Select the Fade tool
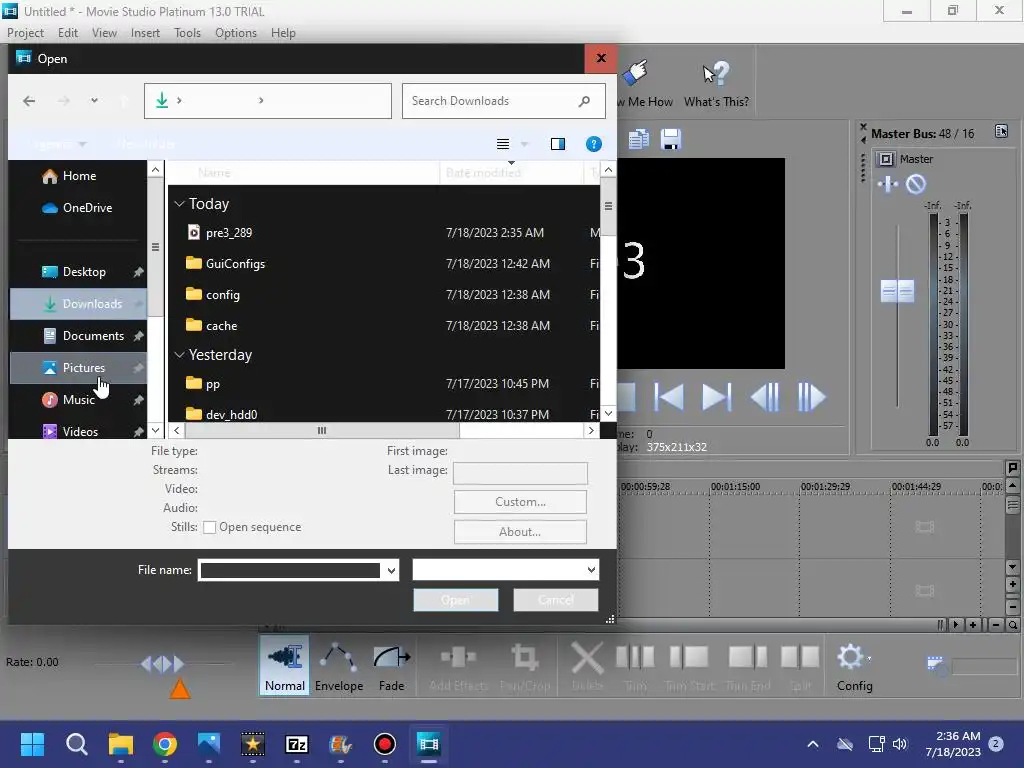 coord(392,666)
